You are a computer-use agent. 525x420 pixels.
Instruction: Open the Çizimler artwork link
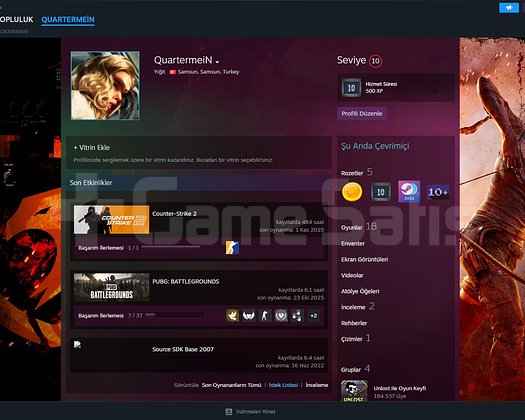click(x=352, y=339)
